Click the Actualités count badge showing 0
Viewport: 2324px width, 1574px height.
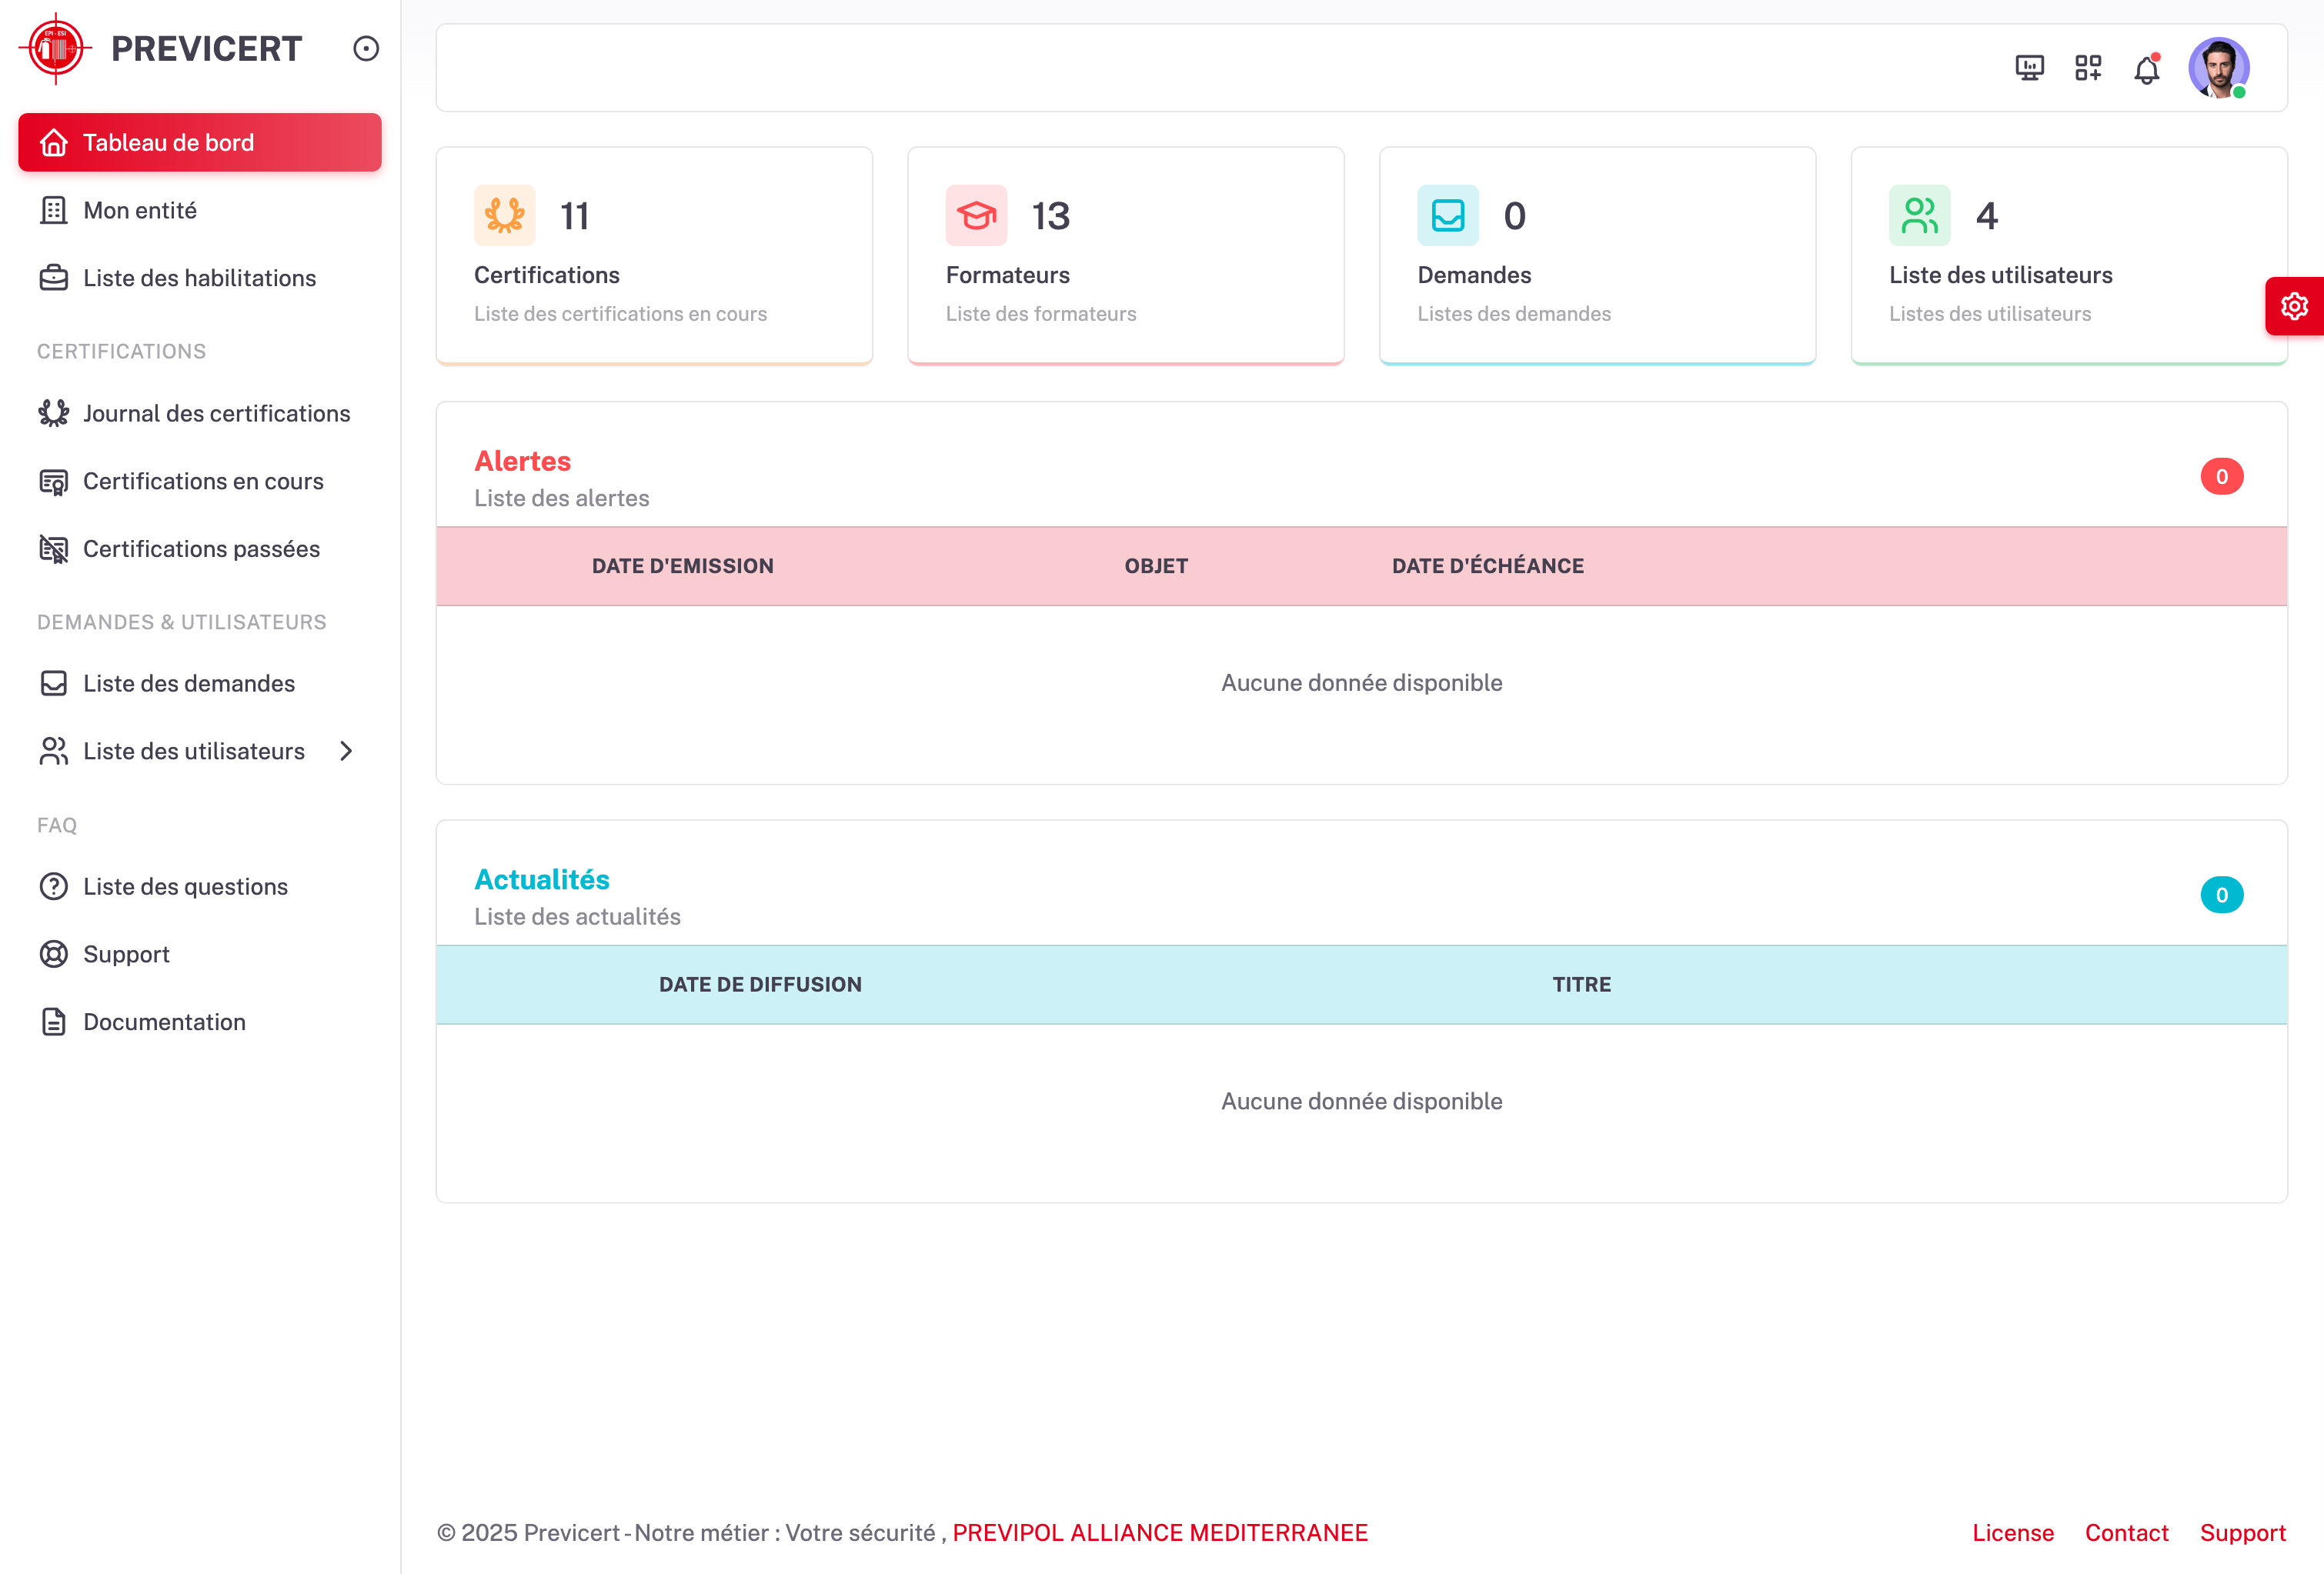2222,894
